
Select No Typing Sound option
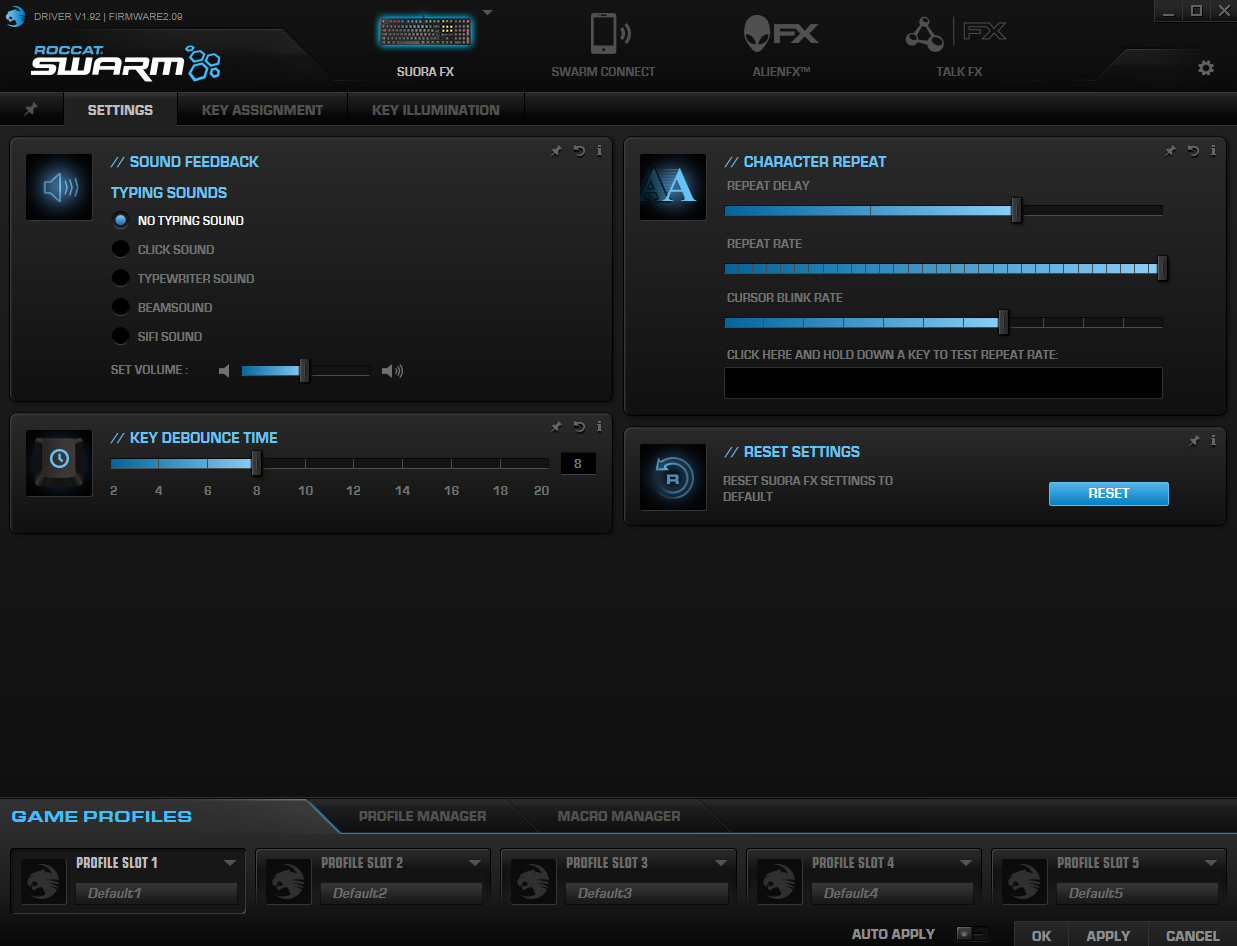(180, 221)
